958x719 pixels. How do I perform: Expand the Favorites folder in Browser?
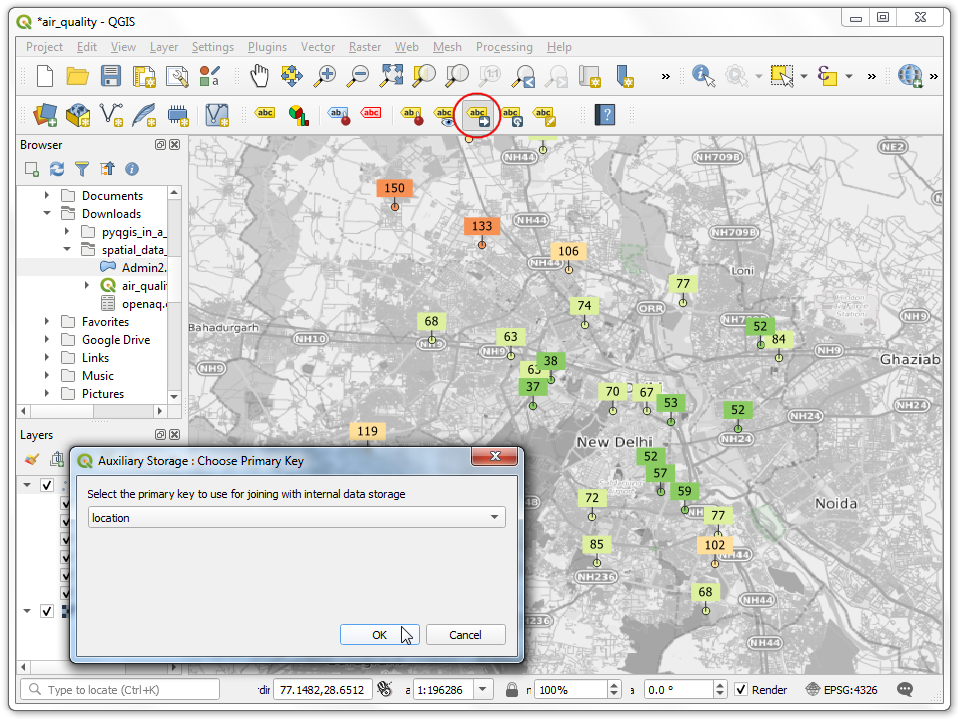click(x=47, y=322)
